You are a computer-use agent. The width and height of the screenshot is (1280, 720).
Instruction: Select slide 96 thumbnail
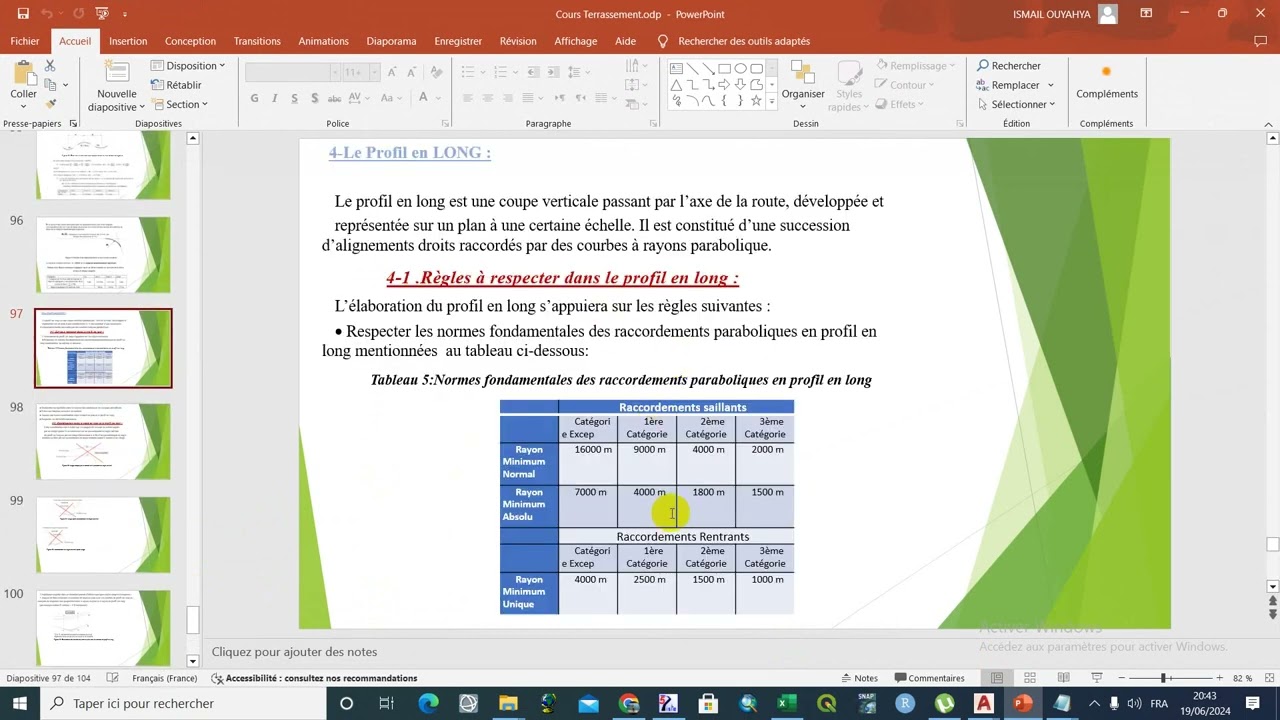tap(103, 255)
